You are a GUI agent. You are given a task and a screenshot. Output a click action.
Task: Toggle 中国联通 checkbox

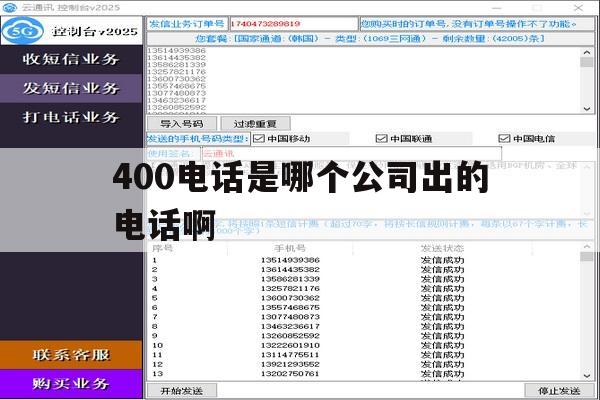tap(382, 139)
